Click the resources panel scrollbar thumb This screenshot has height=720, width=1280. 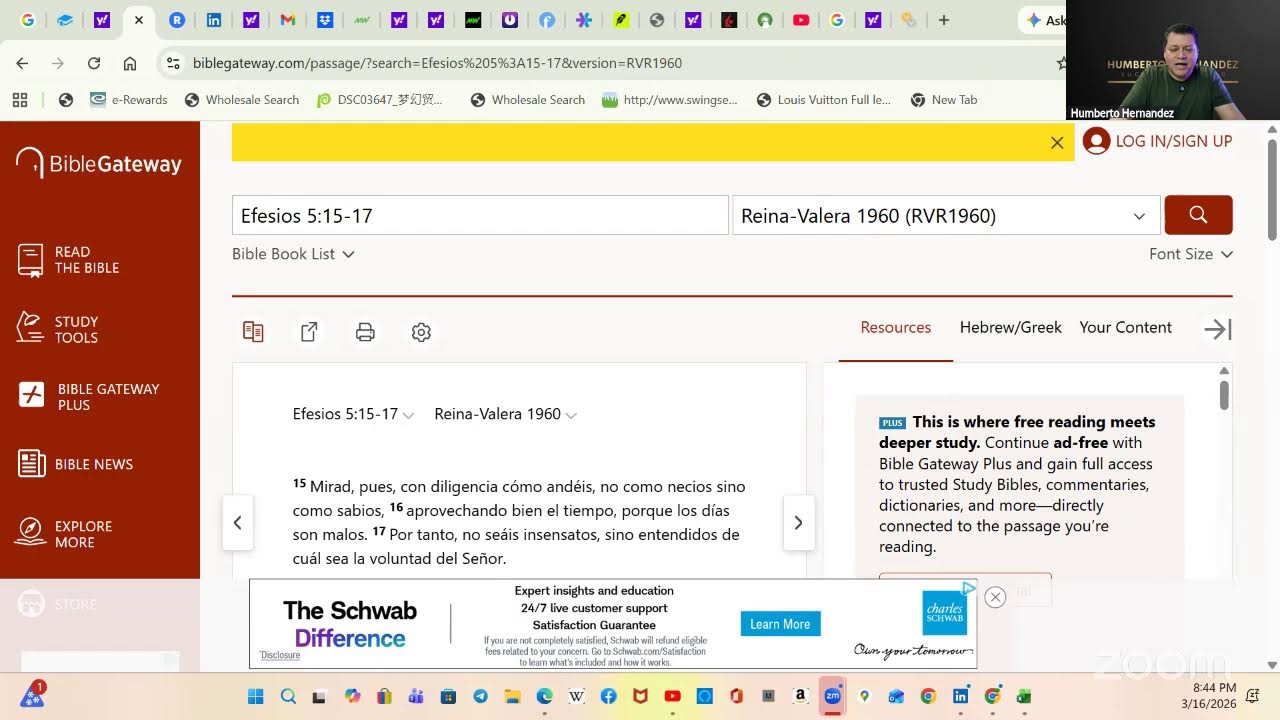1224,394
